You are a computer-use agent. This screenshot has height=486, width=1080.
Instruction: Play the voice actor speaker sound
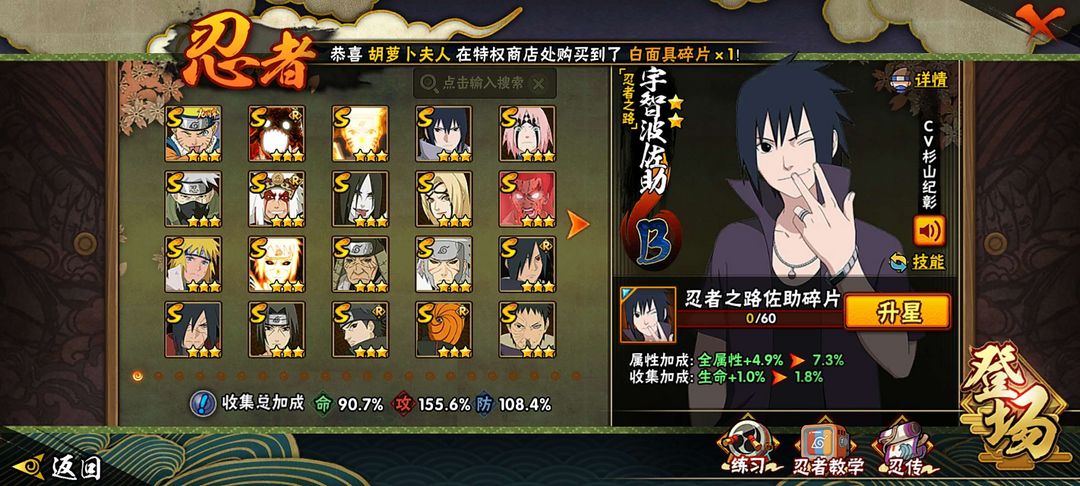tap(930, 231)
